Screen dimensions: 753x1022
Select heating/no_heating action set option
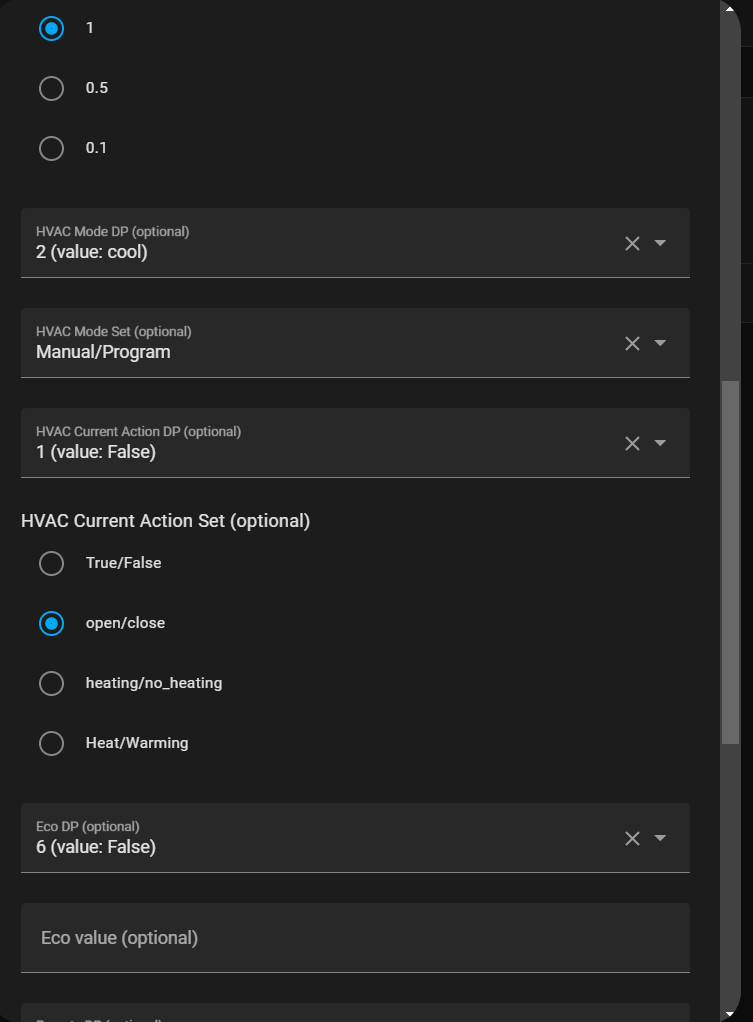point(51,683)
